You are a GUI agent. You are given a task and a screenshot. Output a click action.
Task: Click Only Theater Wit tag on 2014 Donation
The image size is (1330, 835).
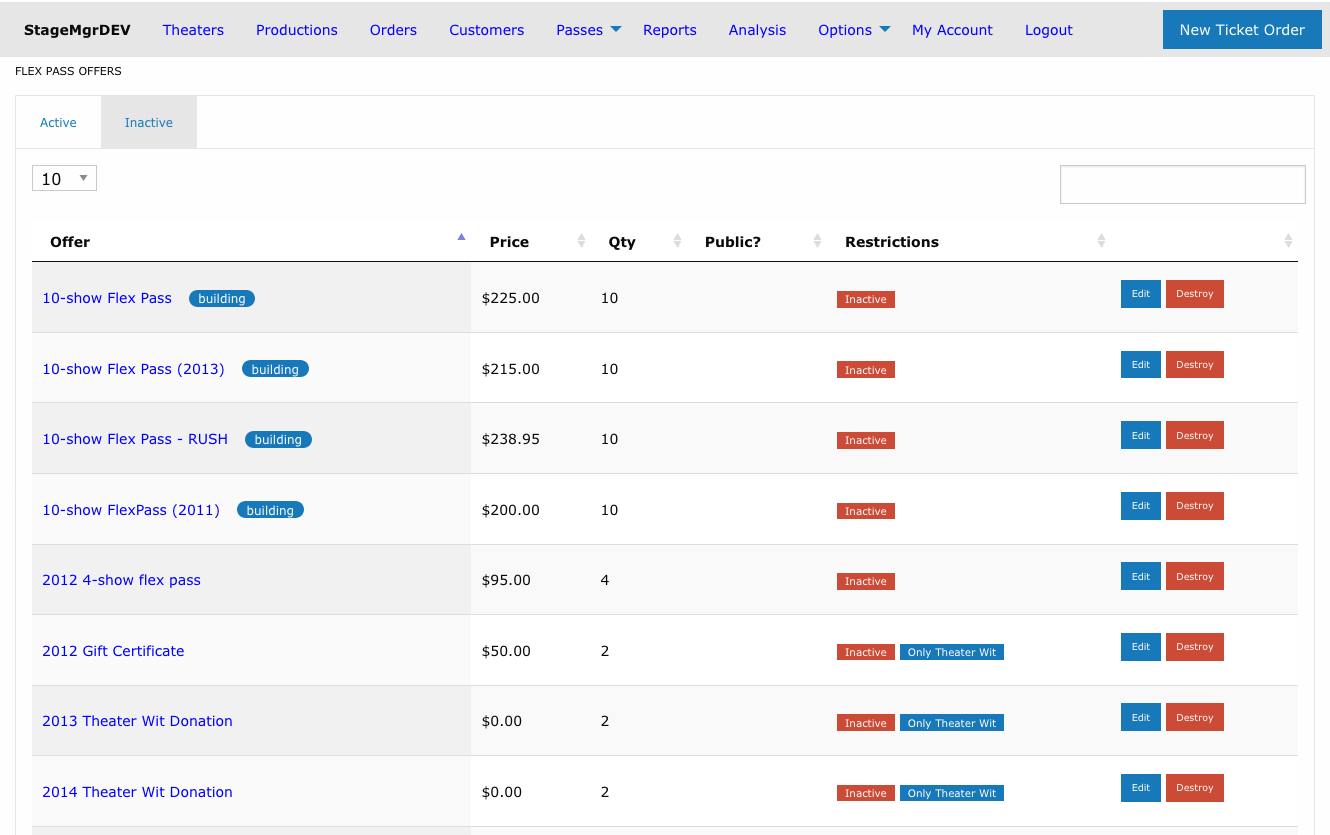(x=952, y=793)
